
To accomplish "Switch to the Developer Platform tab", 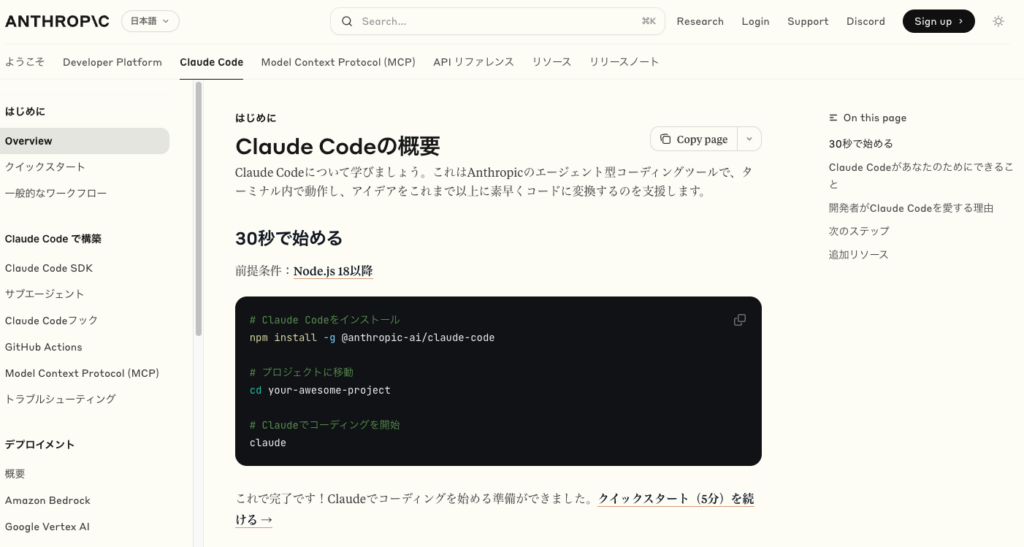I will point(112,62).
